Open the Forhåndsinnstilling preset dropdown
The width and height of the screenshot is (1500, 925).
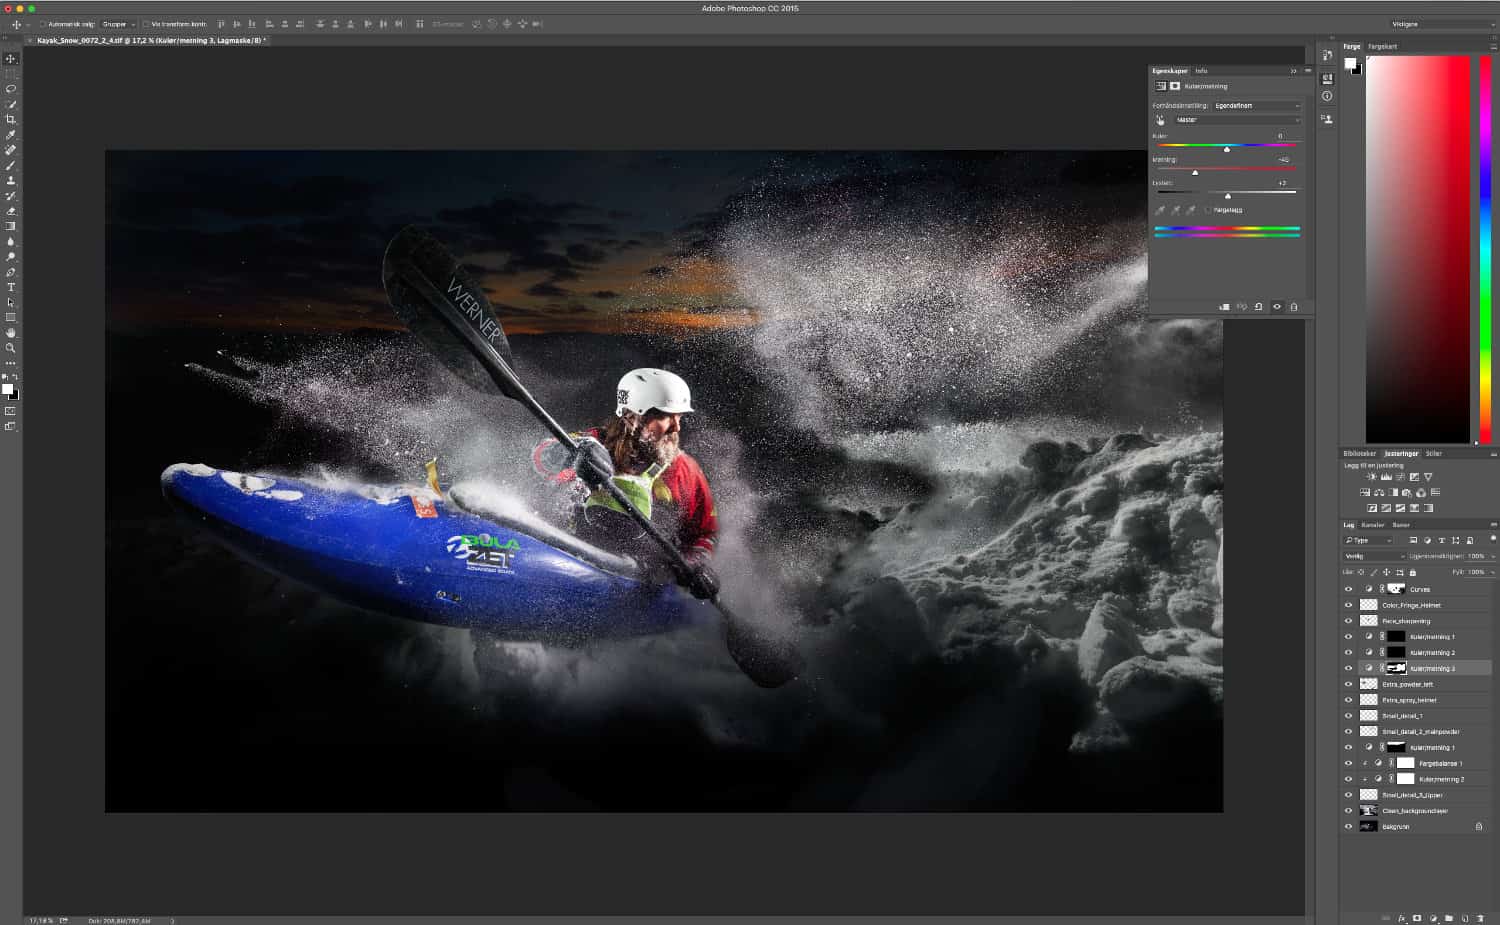[1256, 106]
